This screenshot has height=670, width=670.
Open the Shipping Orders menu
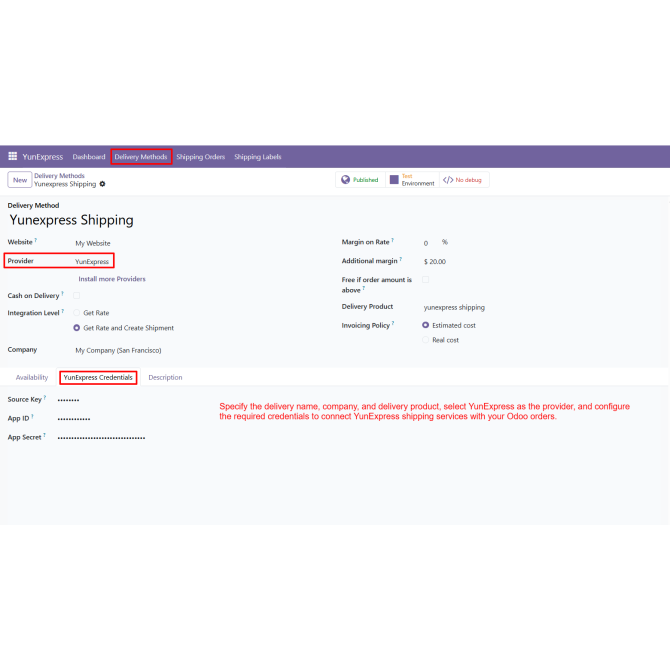201,157
